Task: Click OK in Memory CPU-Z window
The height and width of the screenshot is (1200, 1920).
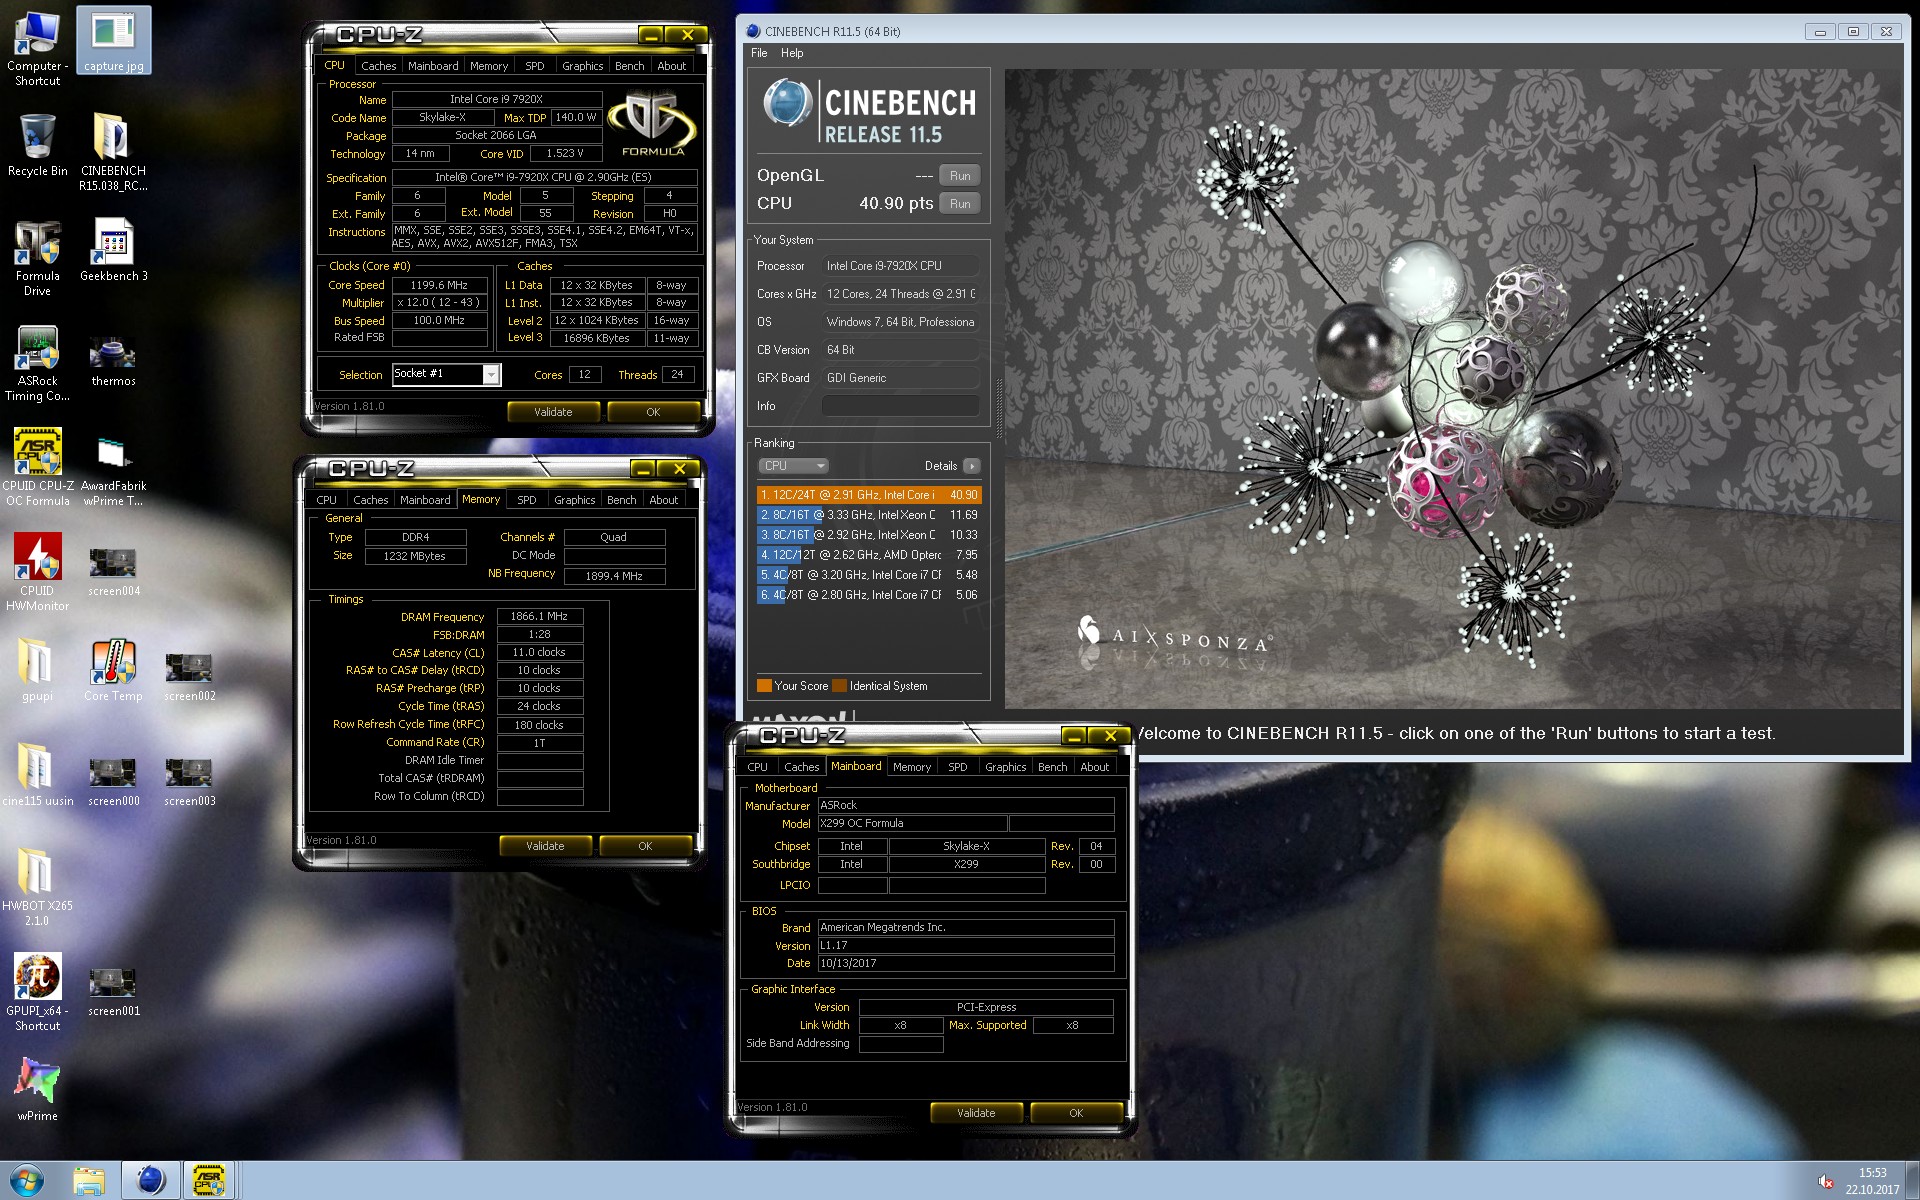Action: click(645, 846)
